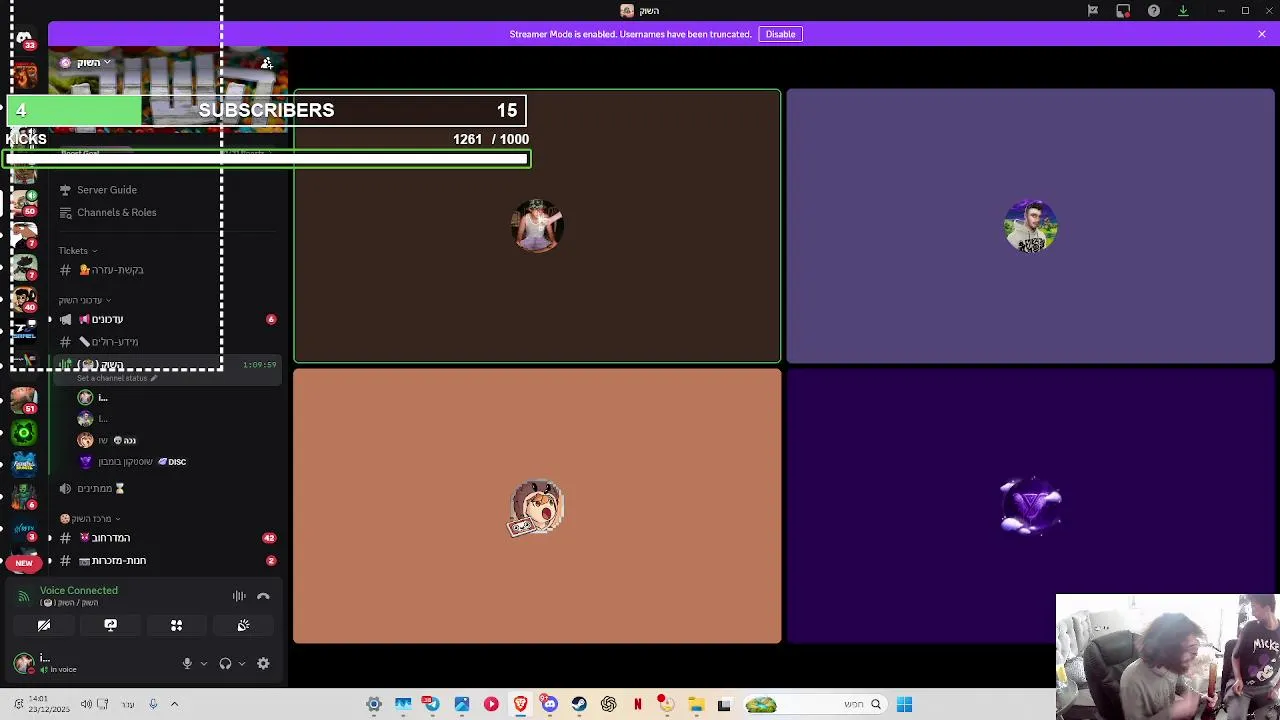Collapse the עדכוני השוק category
Image resolution: width=1280 pixels, height=720 pixels.
coord(84,300)
